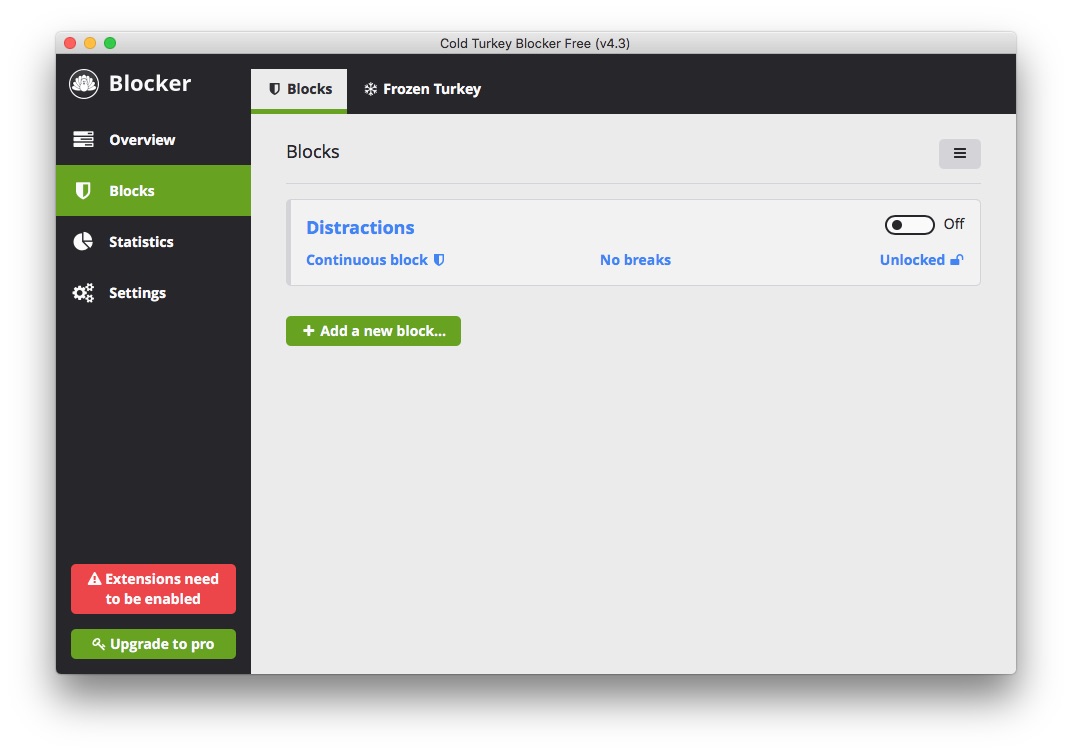Image resolution: width=1072 pixels, height=754 pixels.
Task: Click the No breaks link
Action: click(x=635, y=260)
